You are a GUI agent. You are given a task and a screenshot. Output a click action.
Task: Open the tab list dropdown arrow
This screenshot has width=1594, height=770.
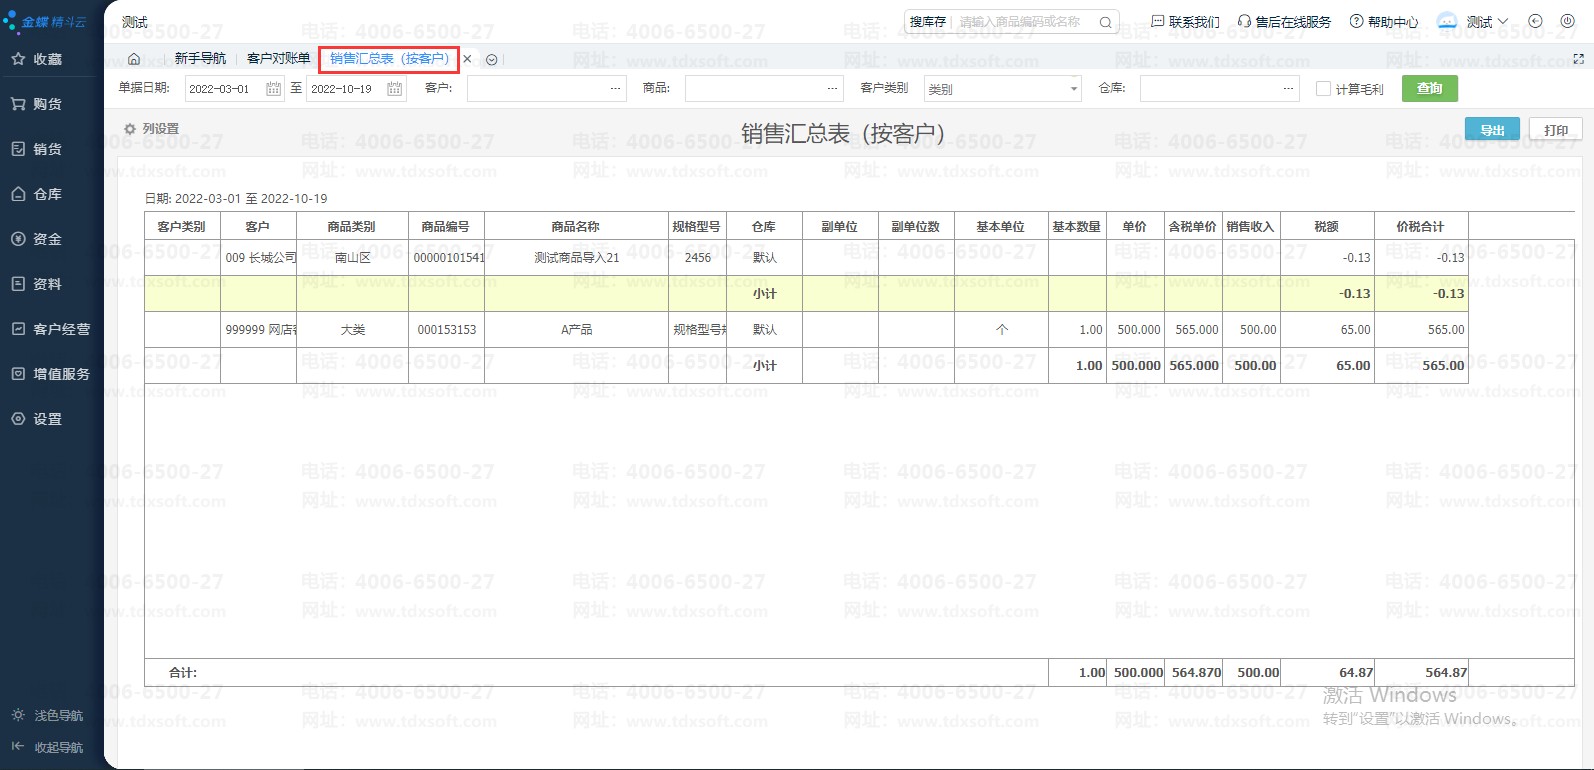491,60
